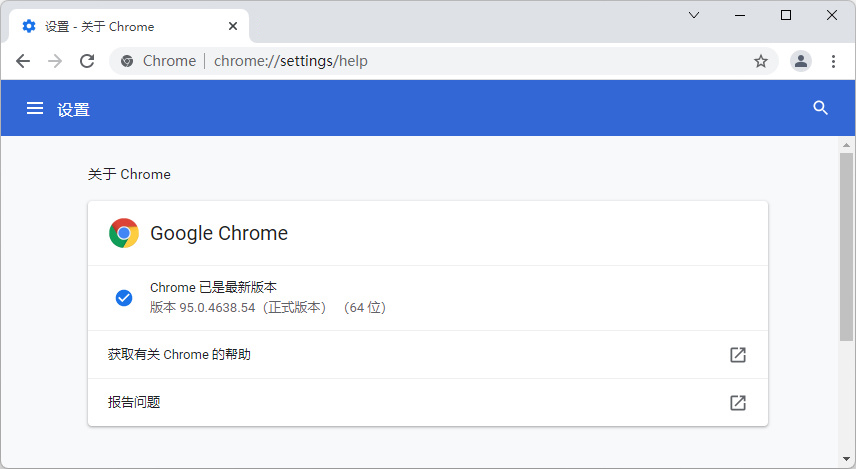Open the 报告问题 row
The width and height of the screenshot is (856, 469).
tap(428, 403)
